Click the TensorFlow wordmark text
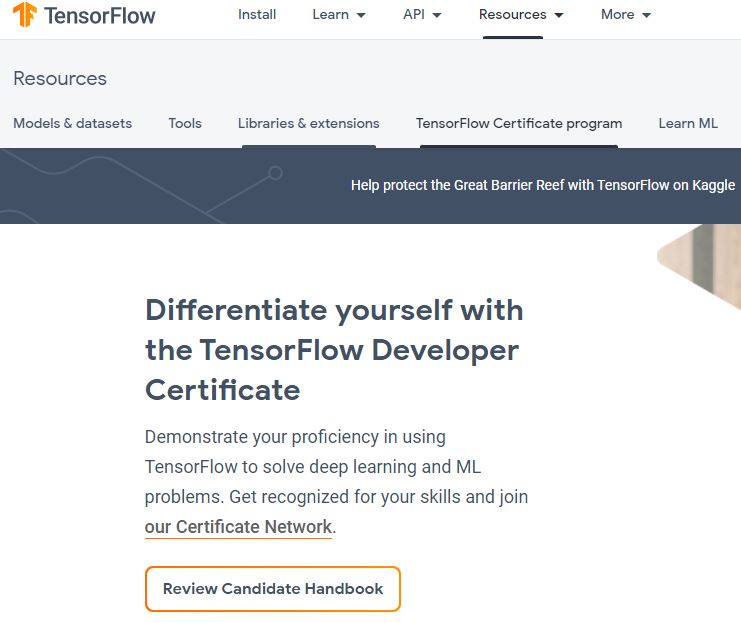Image resolution: width=741 pixels, height=623 pixels. 100,16
